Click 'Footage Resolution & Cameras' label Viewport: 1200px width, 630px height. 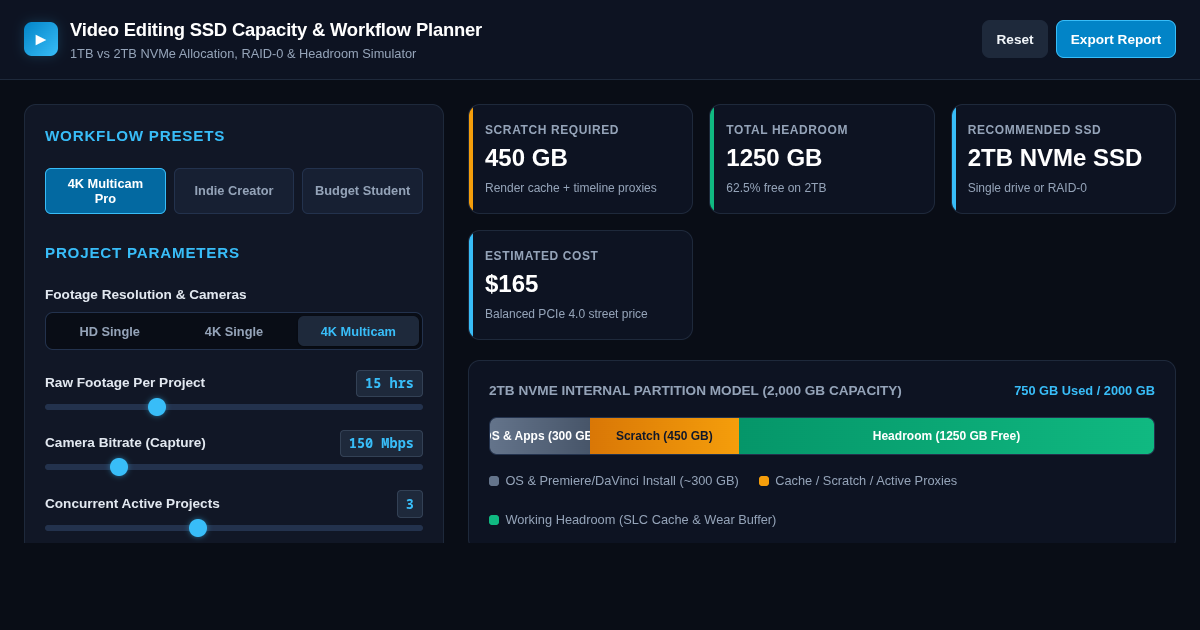point(146,295)
